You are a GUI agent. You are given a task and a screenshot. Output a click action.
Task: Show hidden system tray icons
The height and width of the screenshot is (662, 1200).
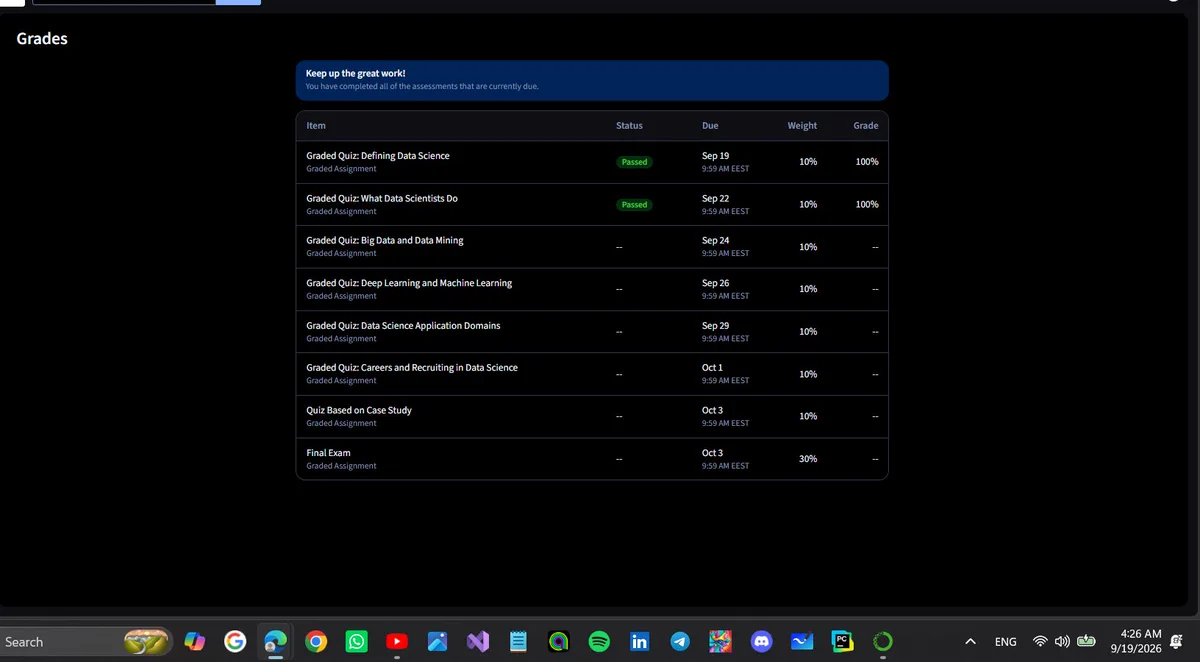pyautogui.click(x=970, y=641)
